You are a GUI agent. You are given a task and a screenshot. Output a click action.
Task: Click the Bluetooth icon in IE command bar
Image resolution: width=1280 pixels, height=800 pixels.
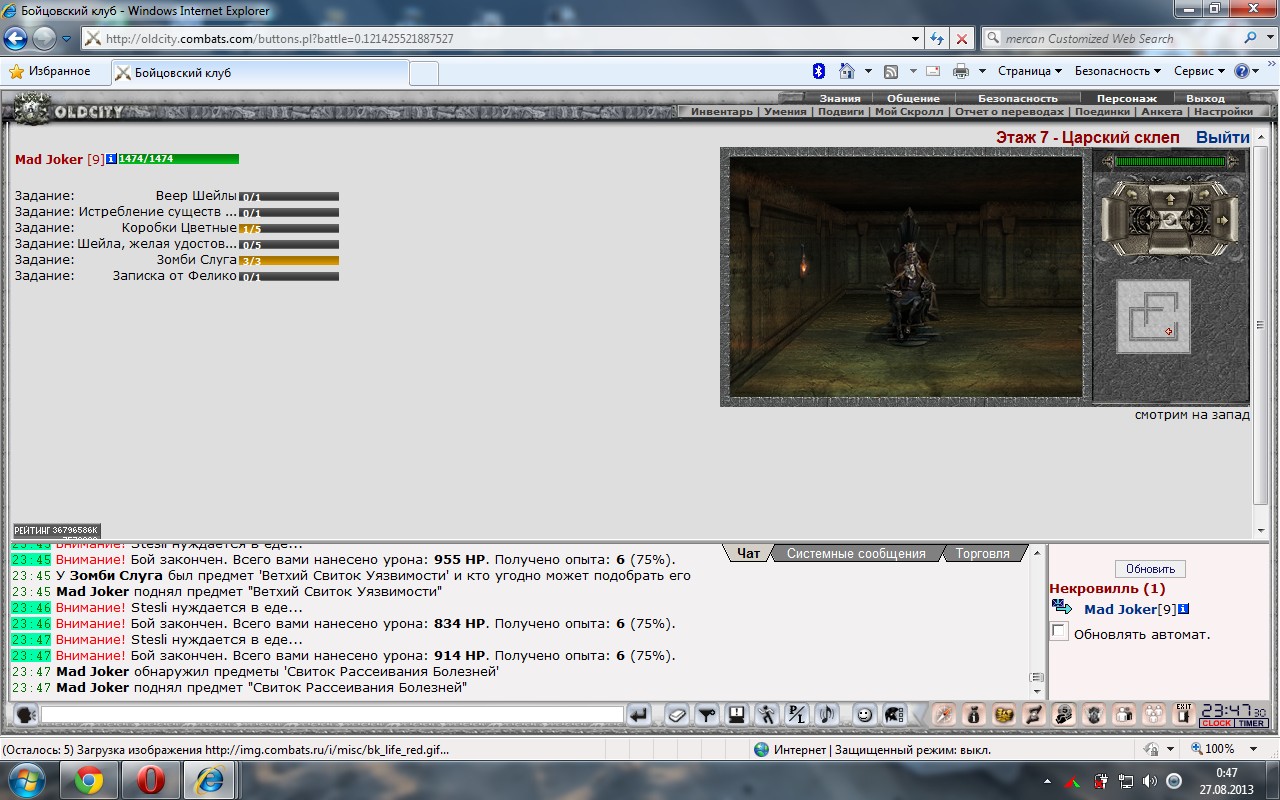coord(817,71)
